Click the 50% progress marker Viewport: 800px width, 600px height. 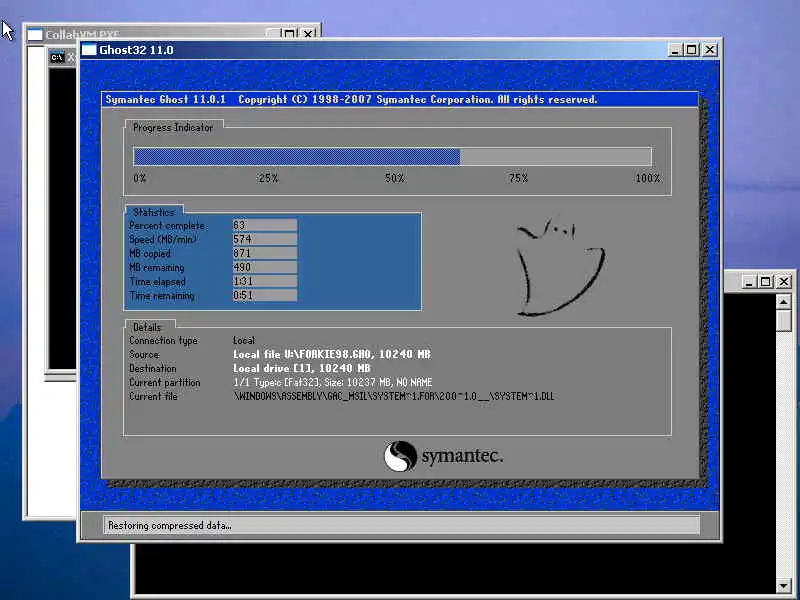[x=394, y=178]
